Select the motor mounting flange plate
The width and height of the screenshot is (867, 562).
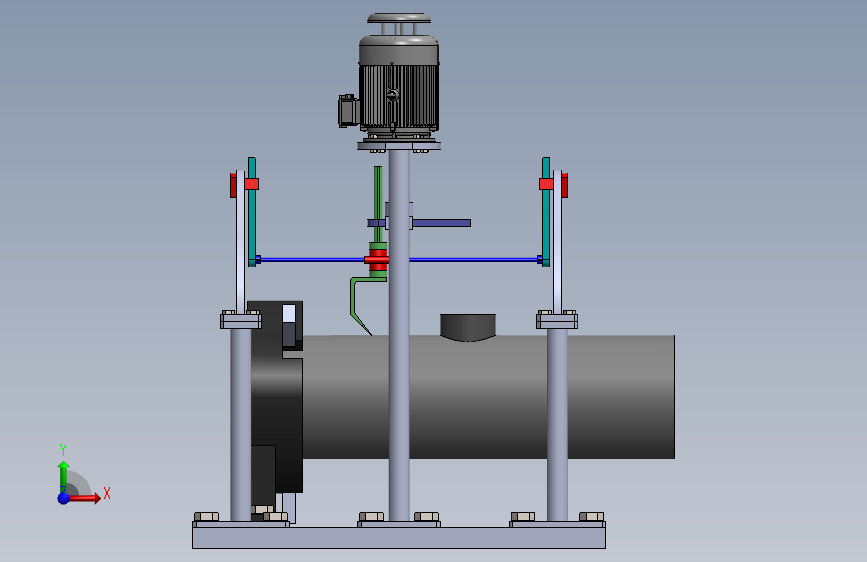pos(399,146)
